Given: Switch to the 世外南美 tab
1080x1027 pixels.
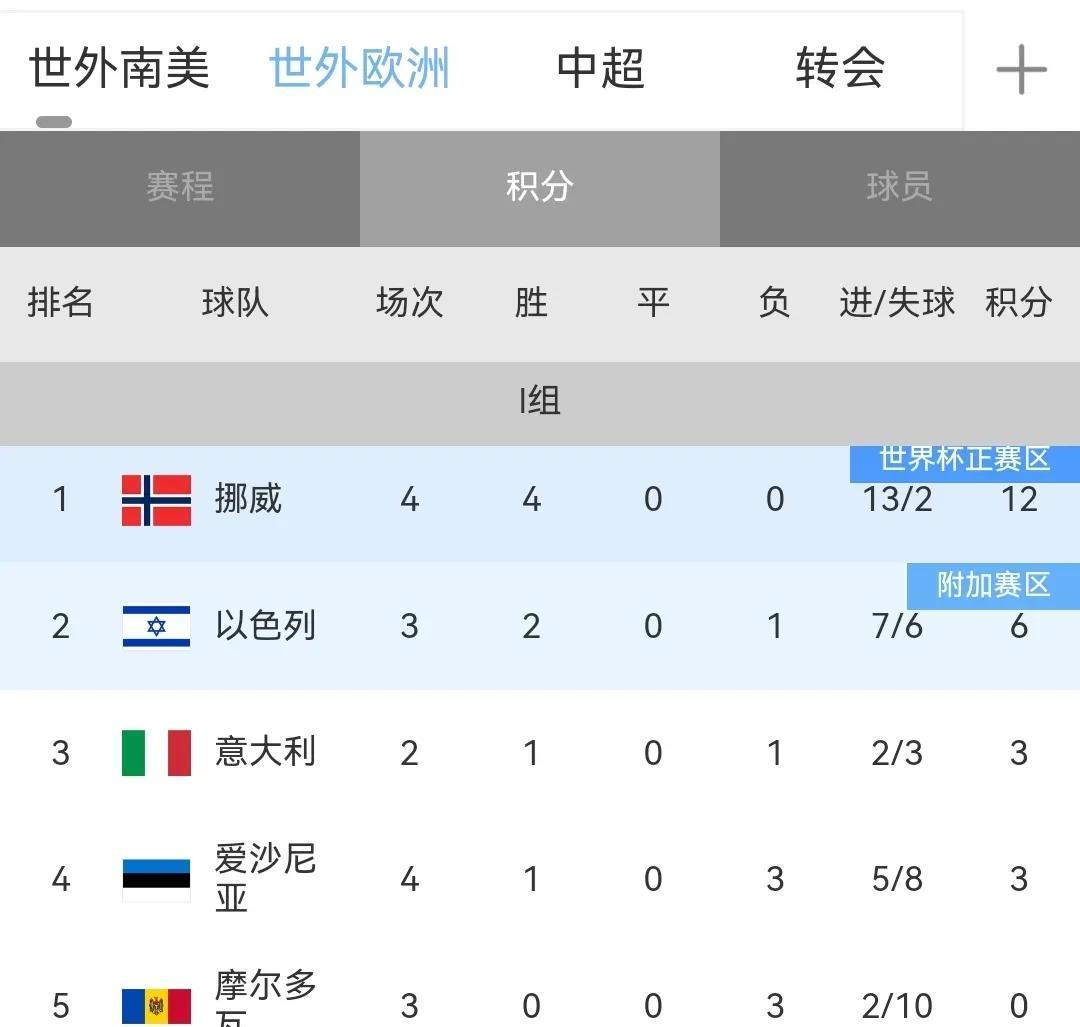Looking at the screenshot, I should [x=119, y=69].
